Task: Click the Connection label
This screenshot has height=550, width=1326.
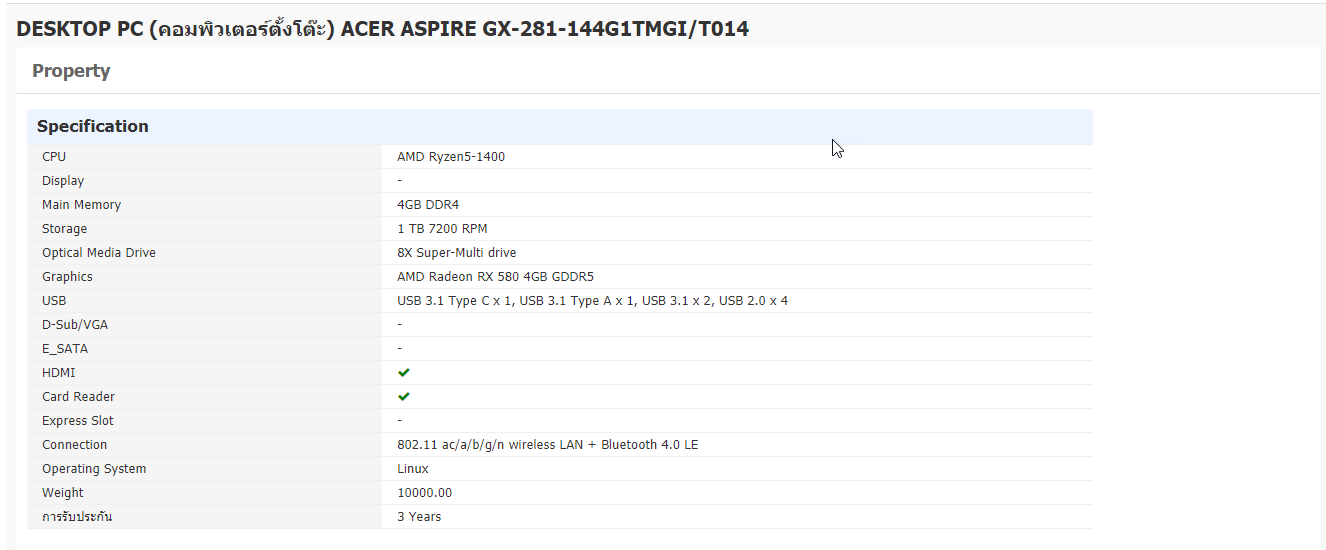Action: 74,445
